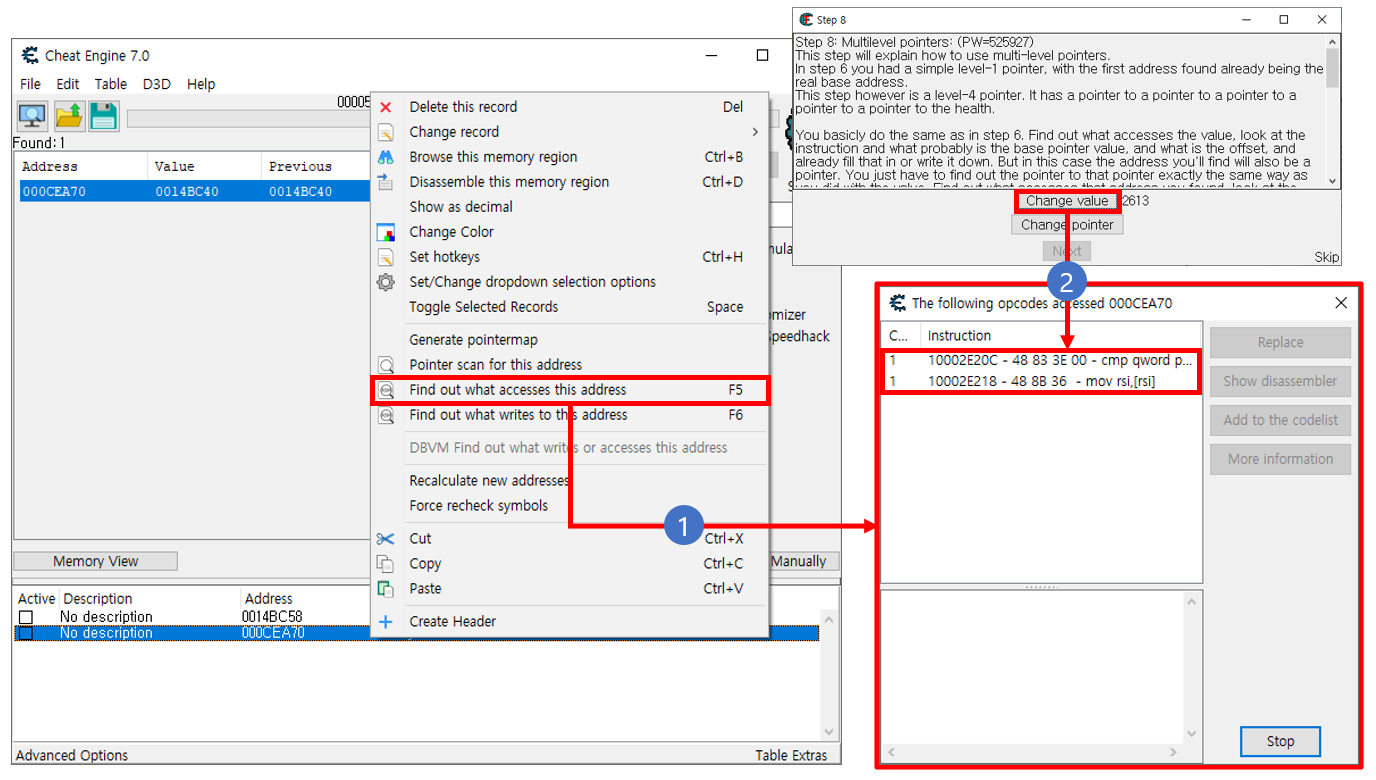1376x780 pixels.
Task: Choose Force recheck symbols
Action: 568,506
